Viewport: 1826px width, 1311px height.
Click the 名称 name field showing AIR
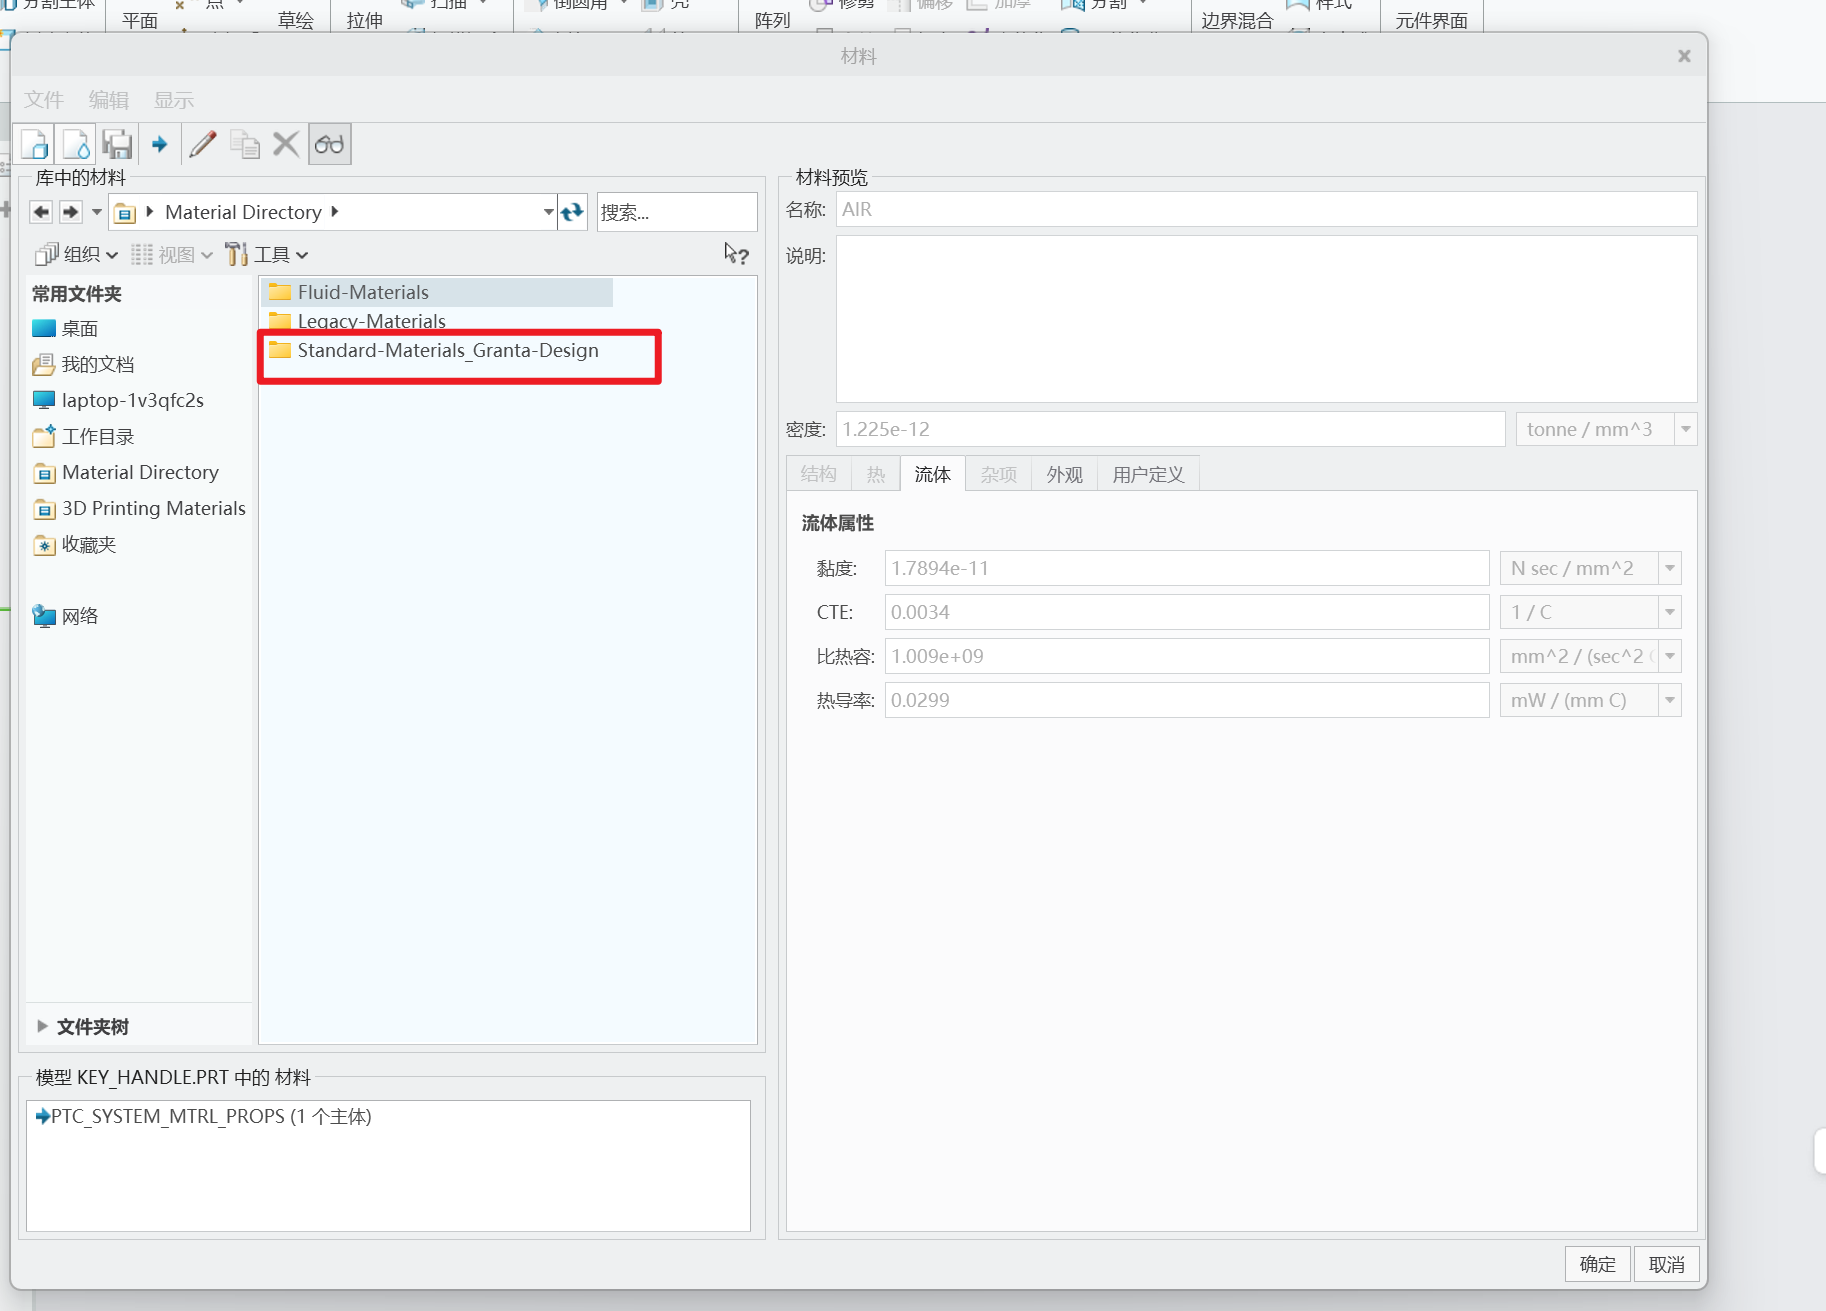pos(1266,209)
